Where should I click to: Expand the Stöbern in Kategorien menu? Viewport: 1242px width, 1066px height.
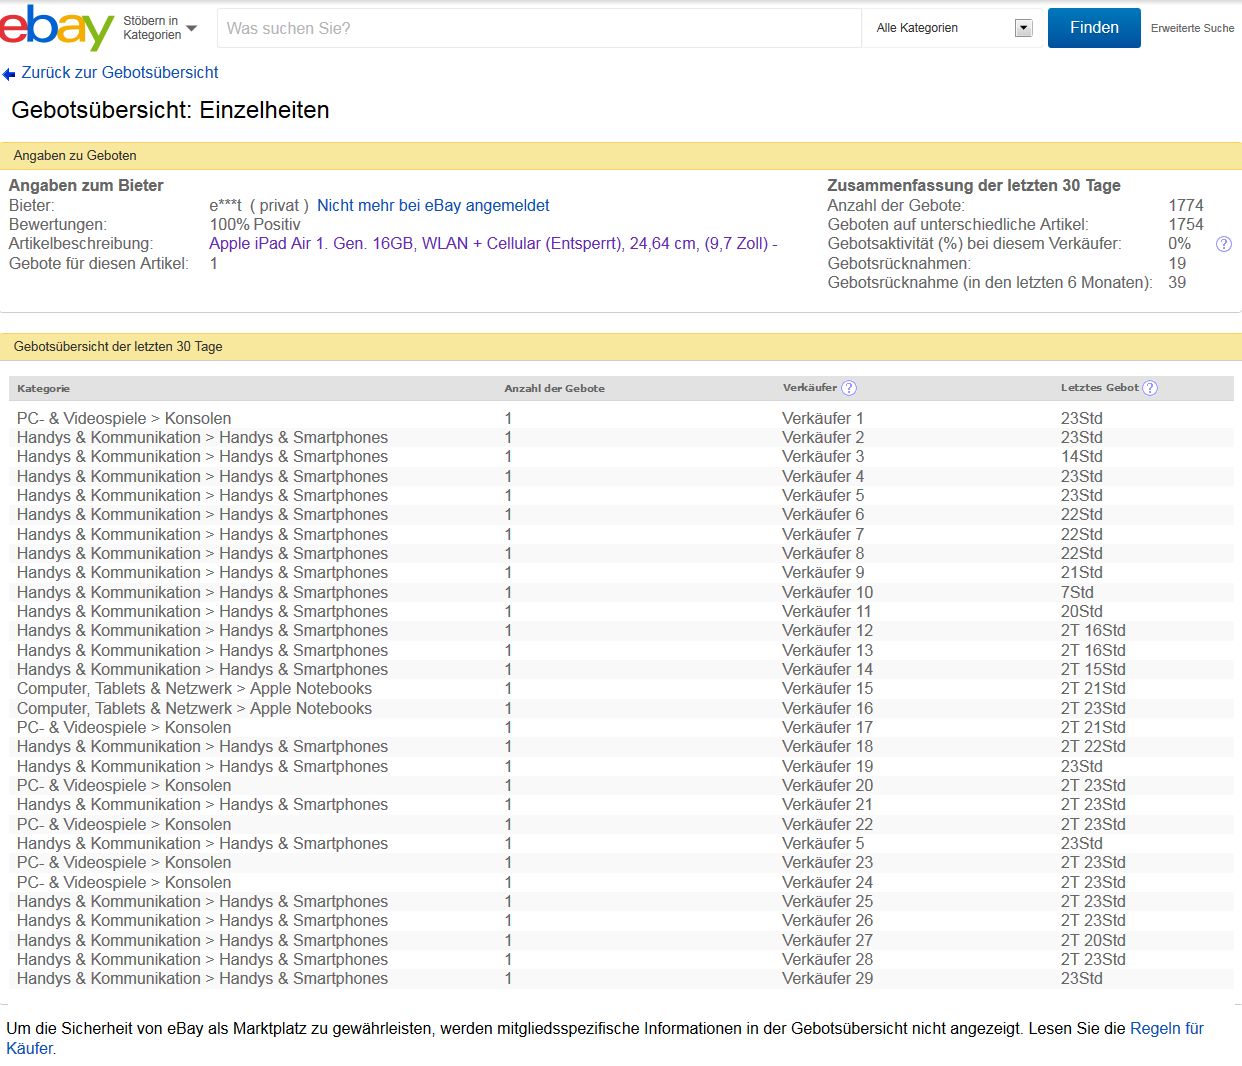[160, 28]
